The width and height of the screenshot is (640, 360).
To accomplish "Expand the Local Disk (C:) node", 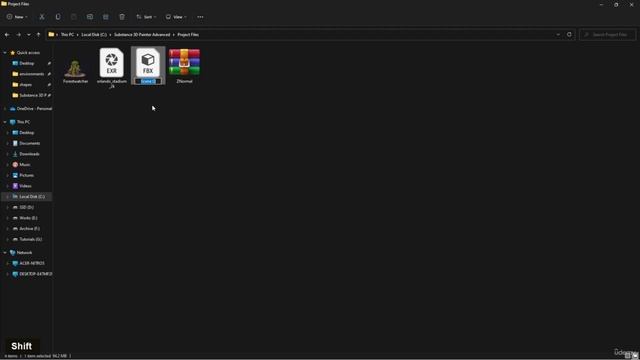I will [x=7, y=197].
